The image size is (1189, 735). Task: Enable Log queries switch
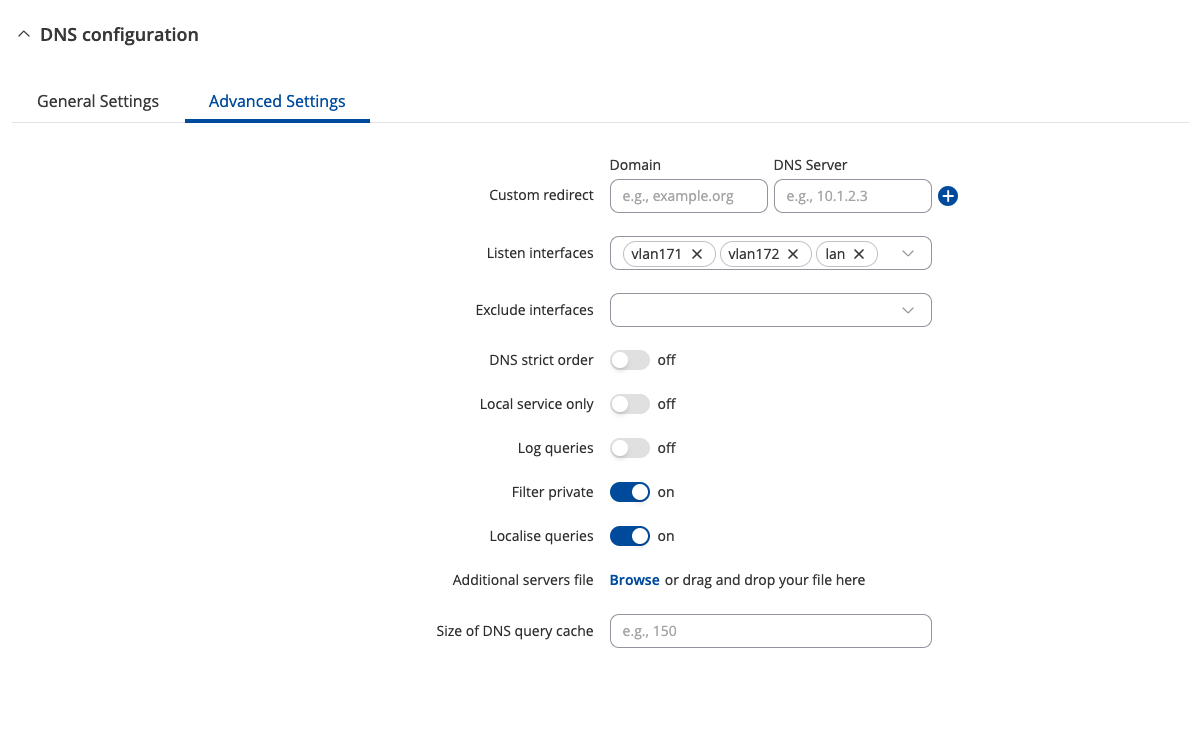629,448
